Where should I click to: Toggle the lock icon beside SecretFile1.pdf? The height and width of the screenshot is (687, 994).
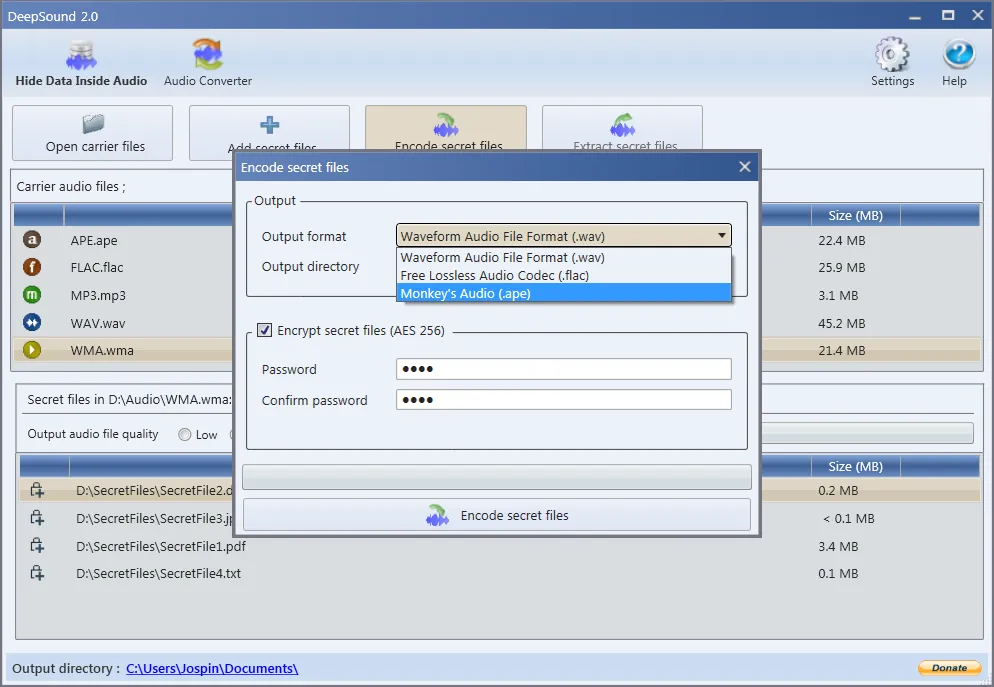coord(36,546)
